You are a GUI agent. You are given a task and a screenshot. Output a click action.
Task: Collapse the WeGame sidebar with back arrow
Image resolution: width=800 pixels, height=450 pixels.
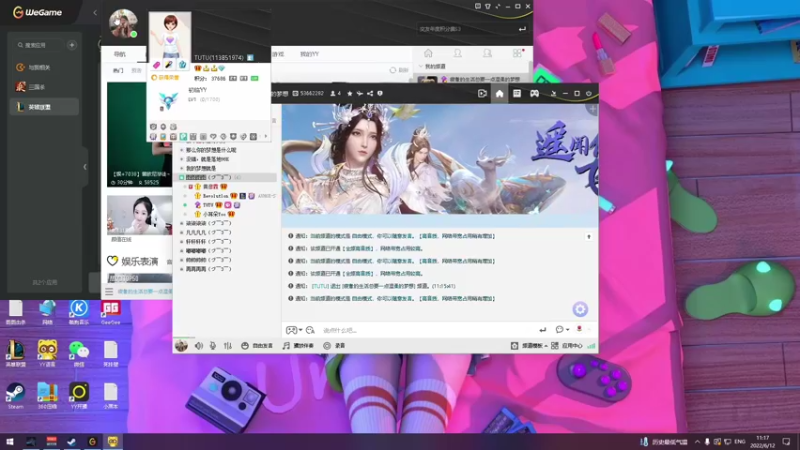click(x=95, y=12)
